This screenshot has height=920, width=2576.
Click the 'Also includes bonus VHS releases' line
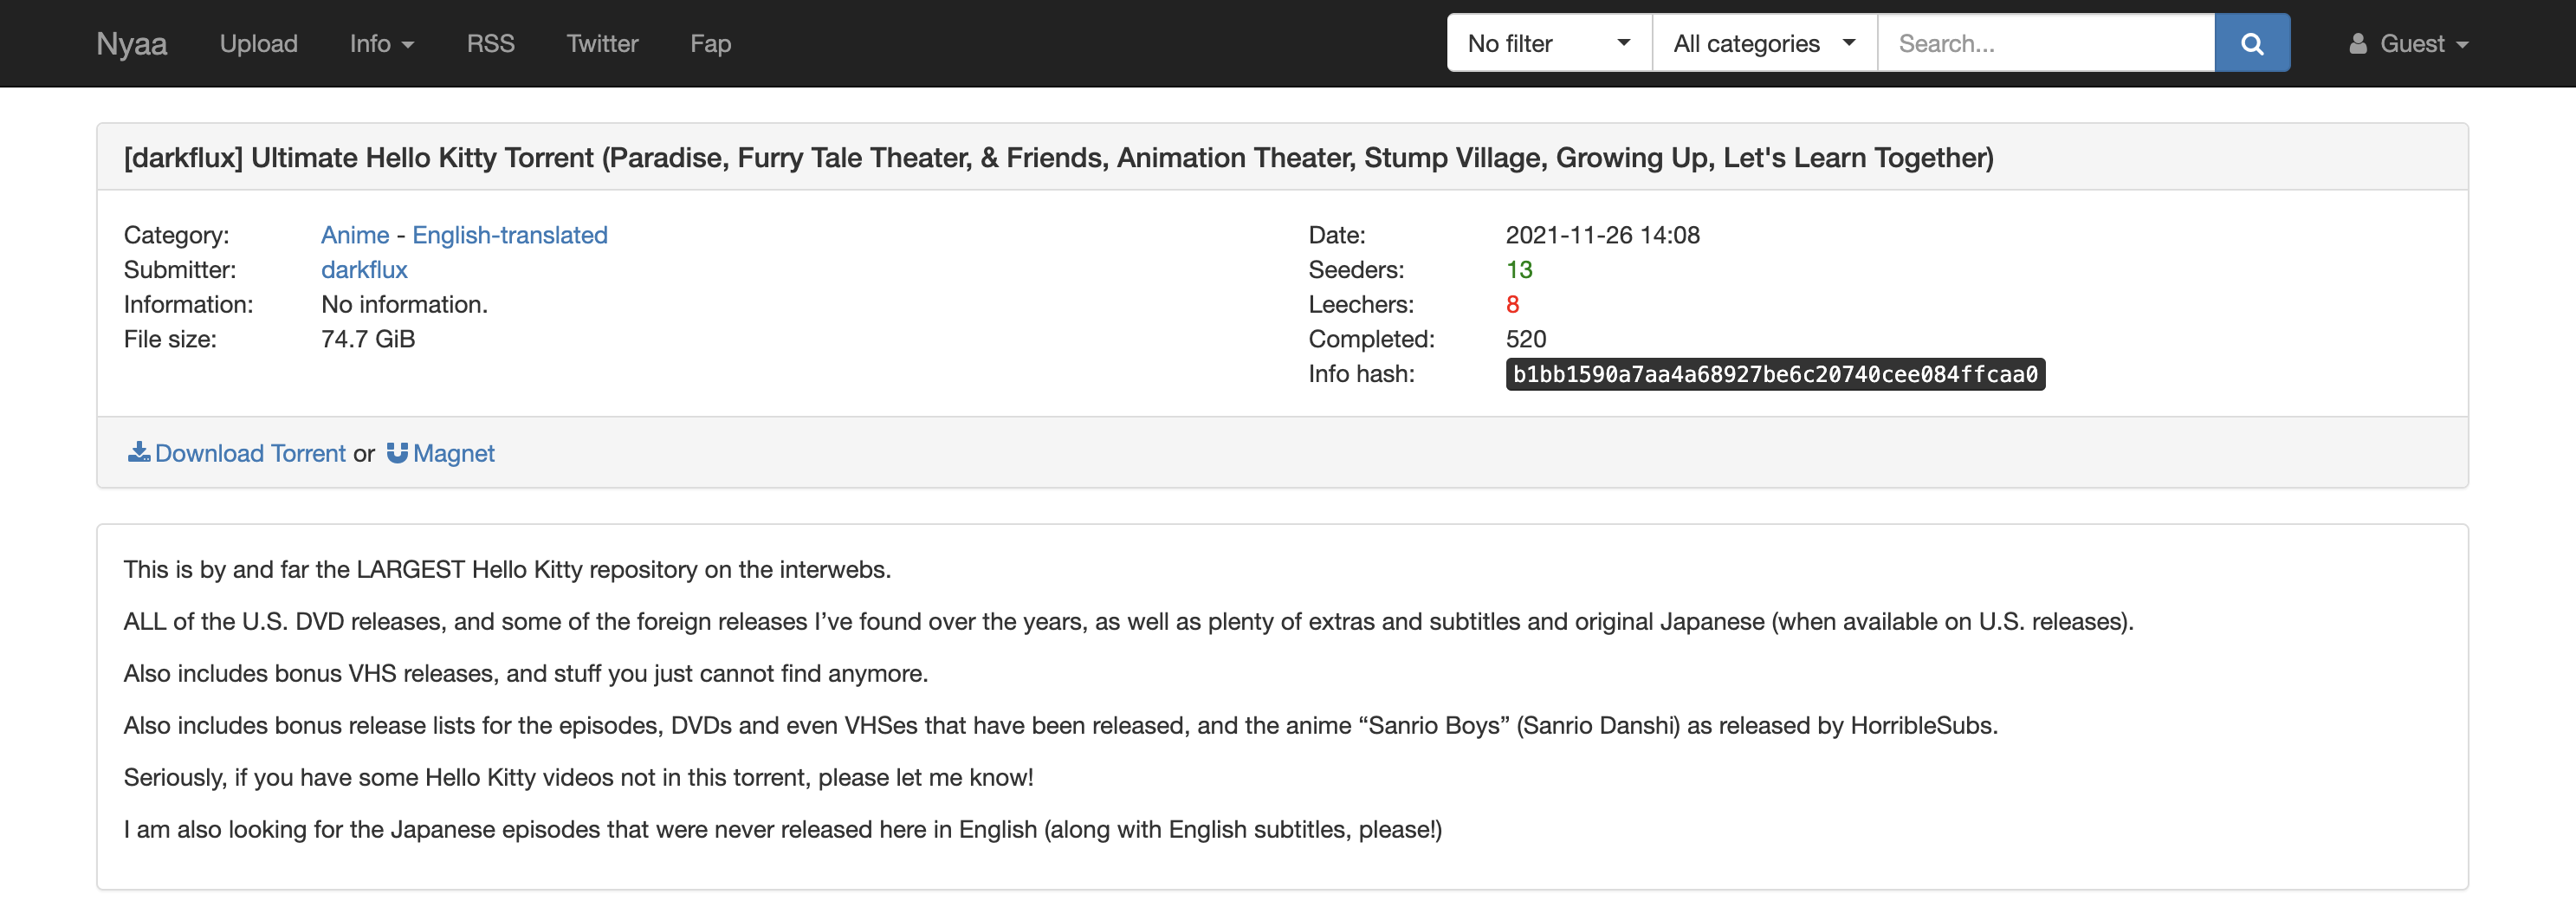pyautogui.click(x=526, y=673)
